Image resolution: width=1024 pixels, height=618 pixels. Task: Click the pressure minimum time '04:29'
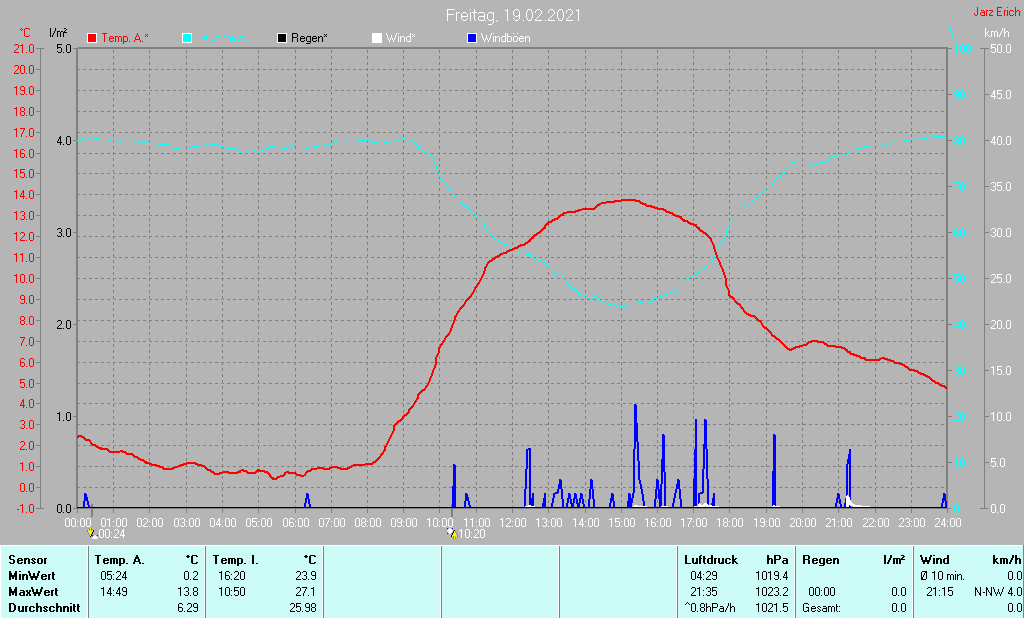[x=703, y=576]
